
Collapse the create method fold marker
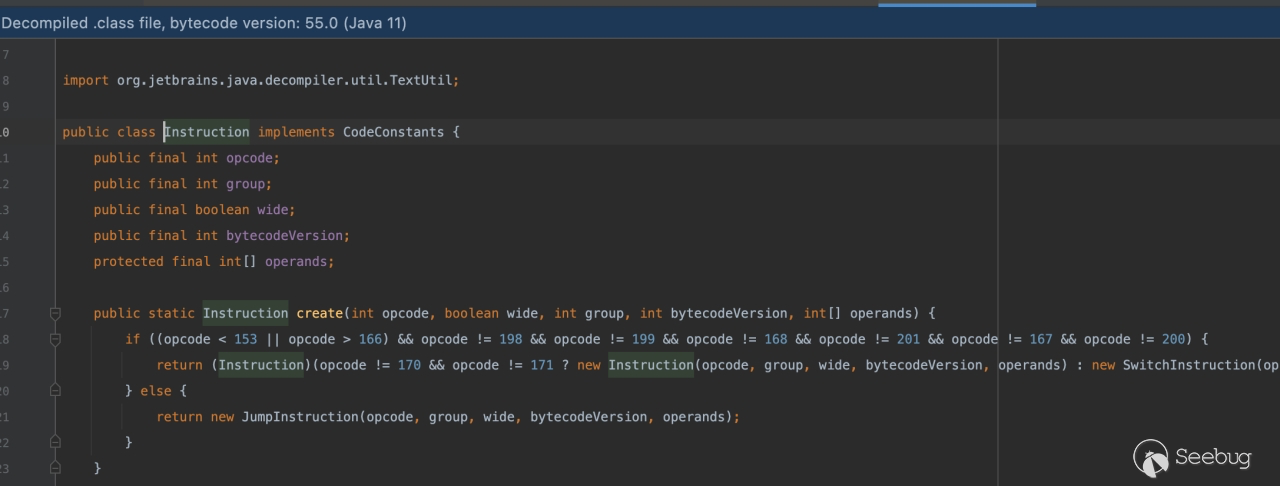point(55,314)
